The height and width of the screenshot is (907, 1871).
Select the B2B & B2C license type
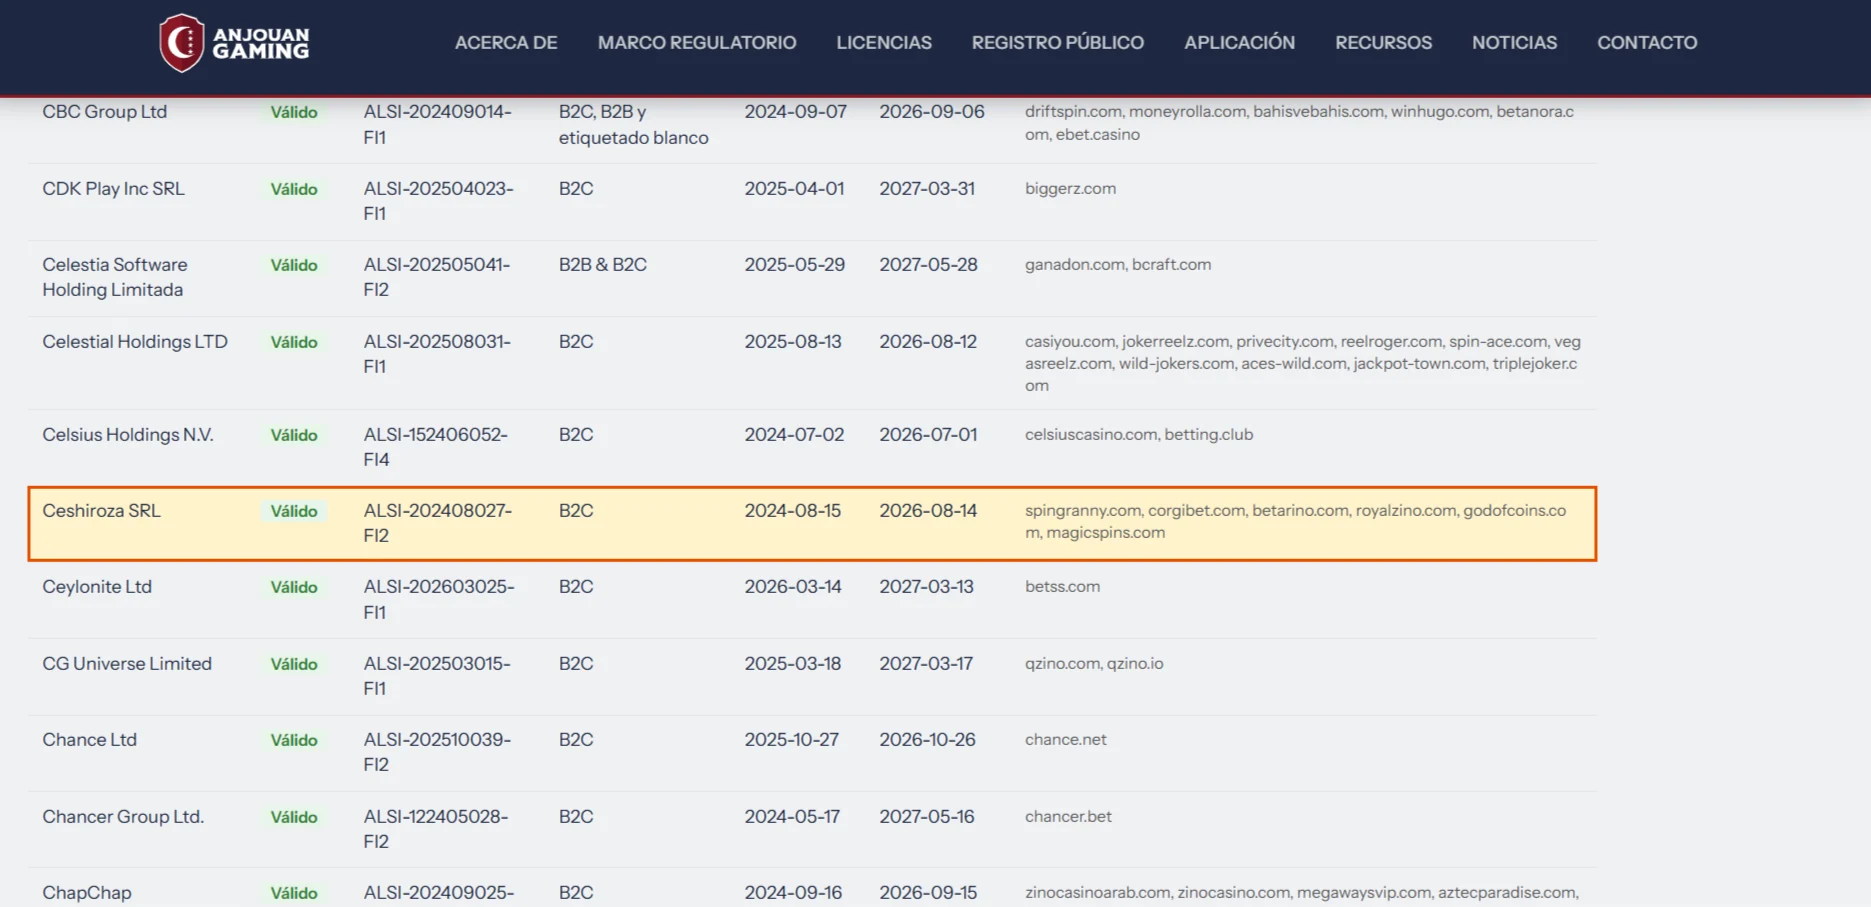pos(603,265)
